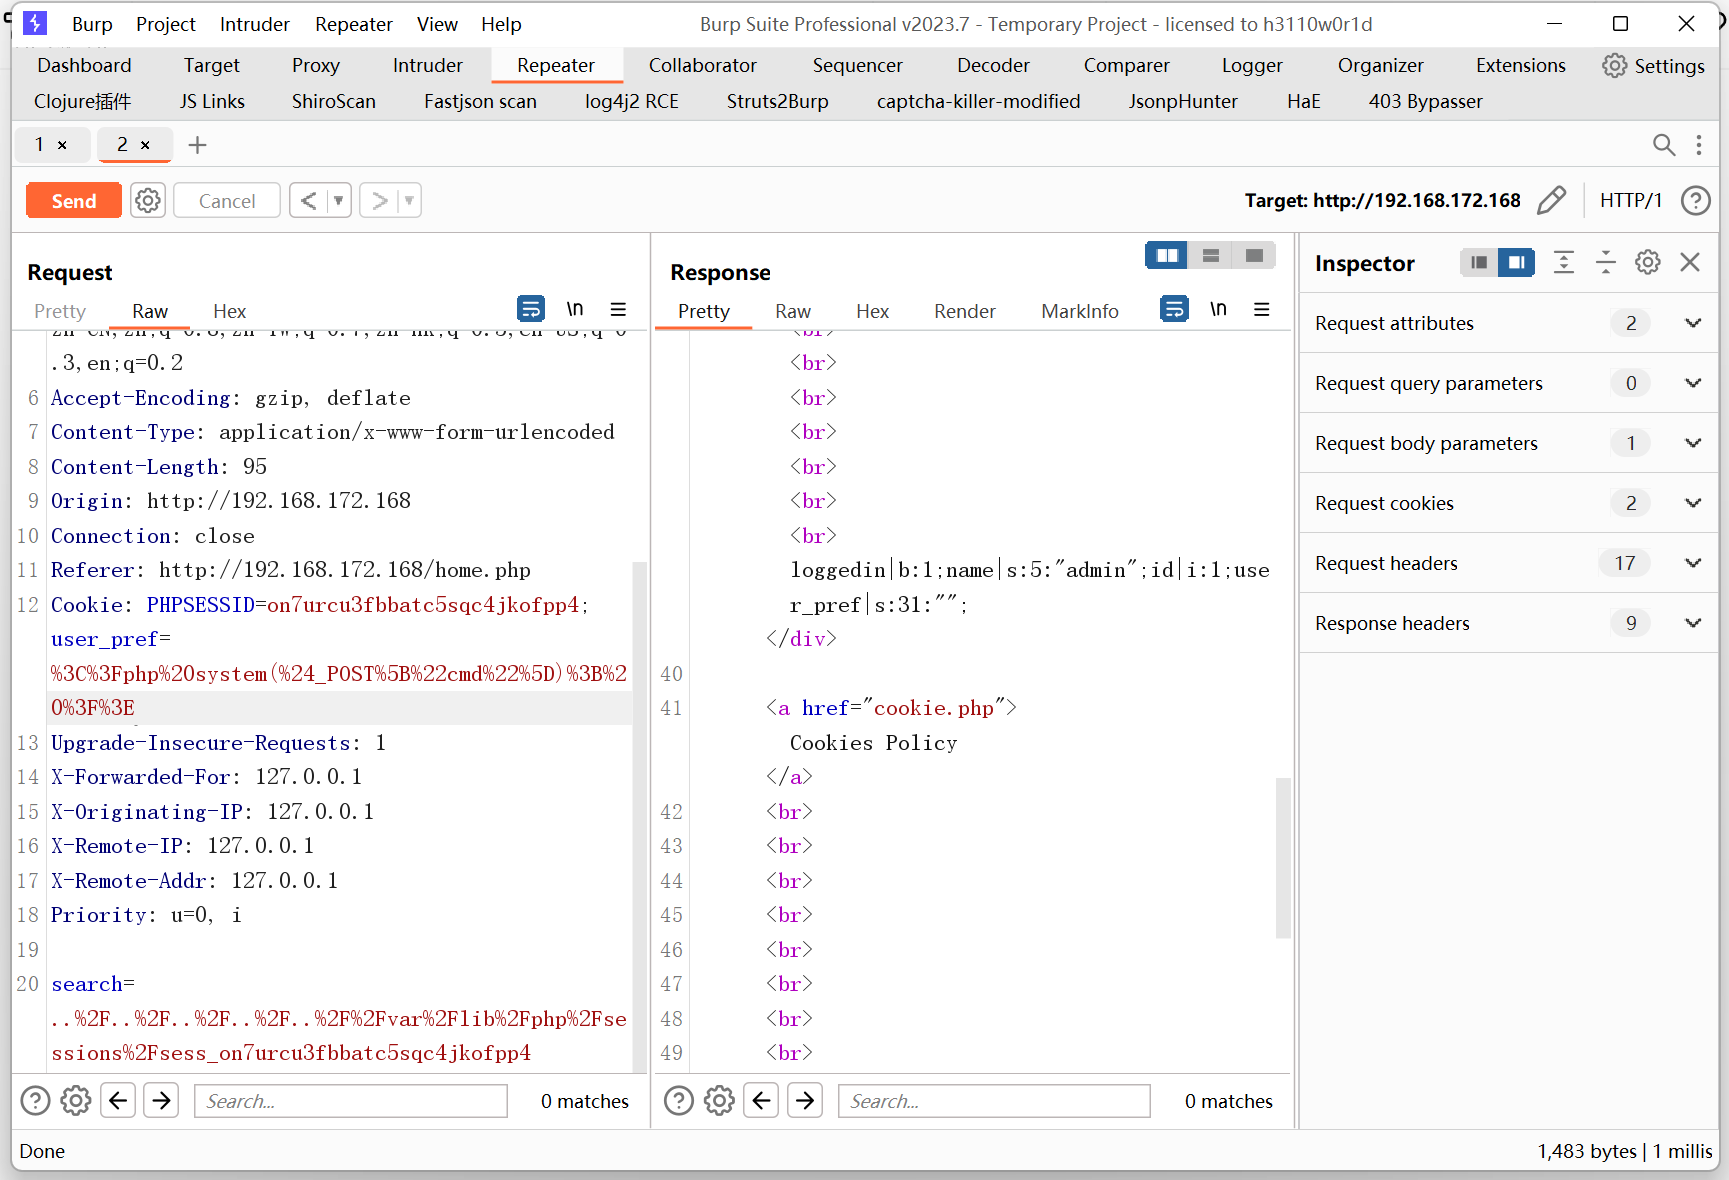Open the HaE extension tab

(1303, 101)
